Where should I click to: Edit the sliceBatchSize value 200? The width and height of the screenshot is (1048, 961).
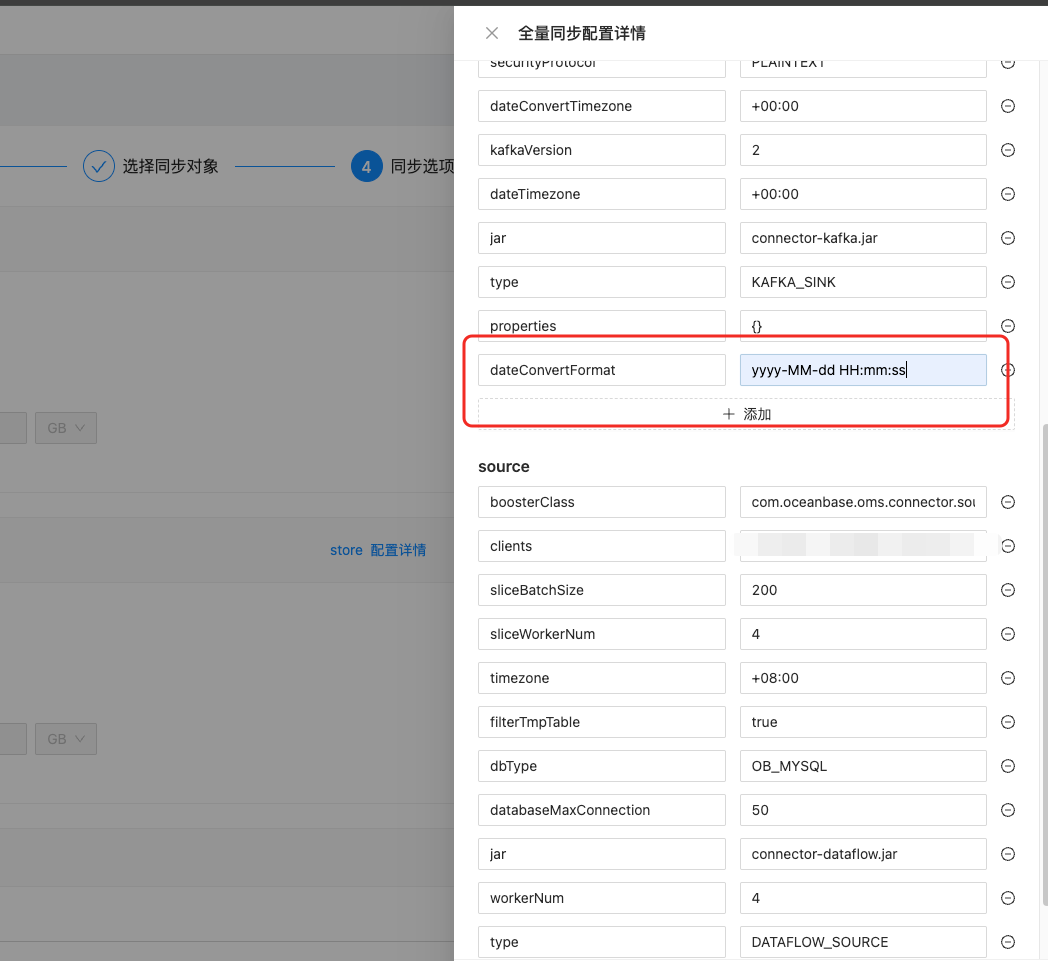[863, 590]
